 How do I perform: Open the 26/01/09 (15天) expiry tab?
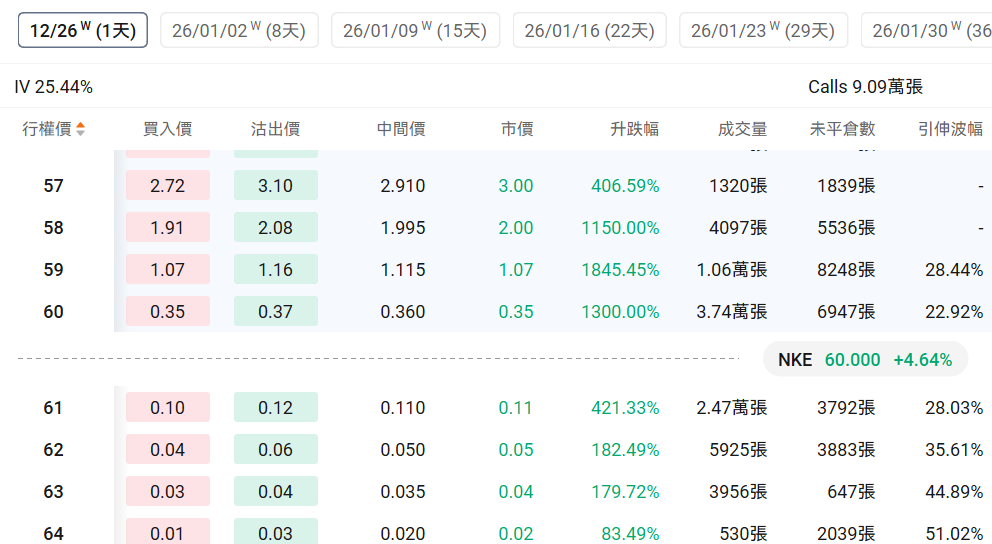tap(415, 30)
